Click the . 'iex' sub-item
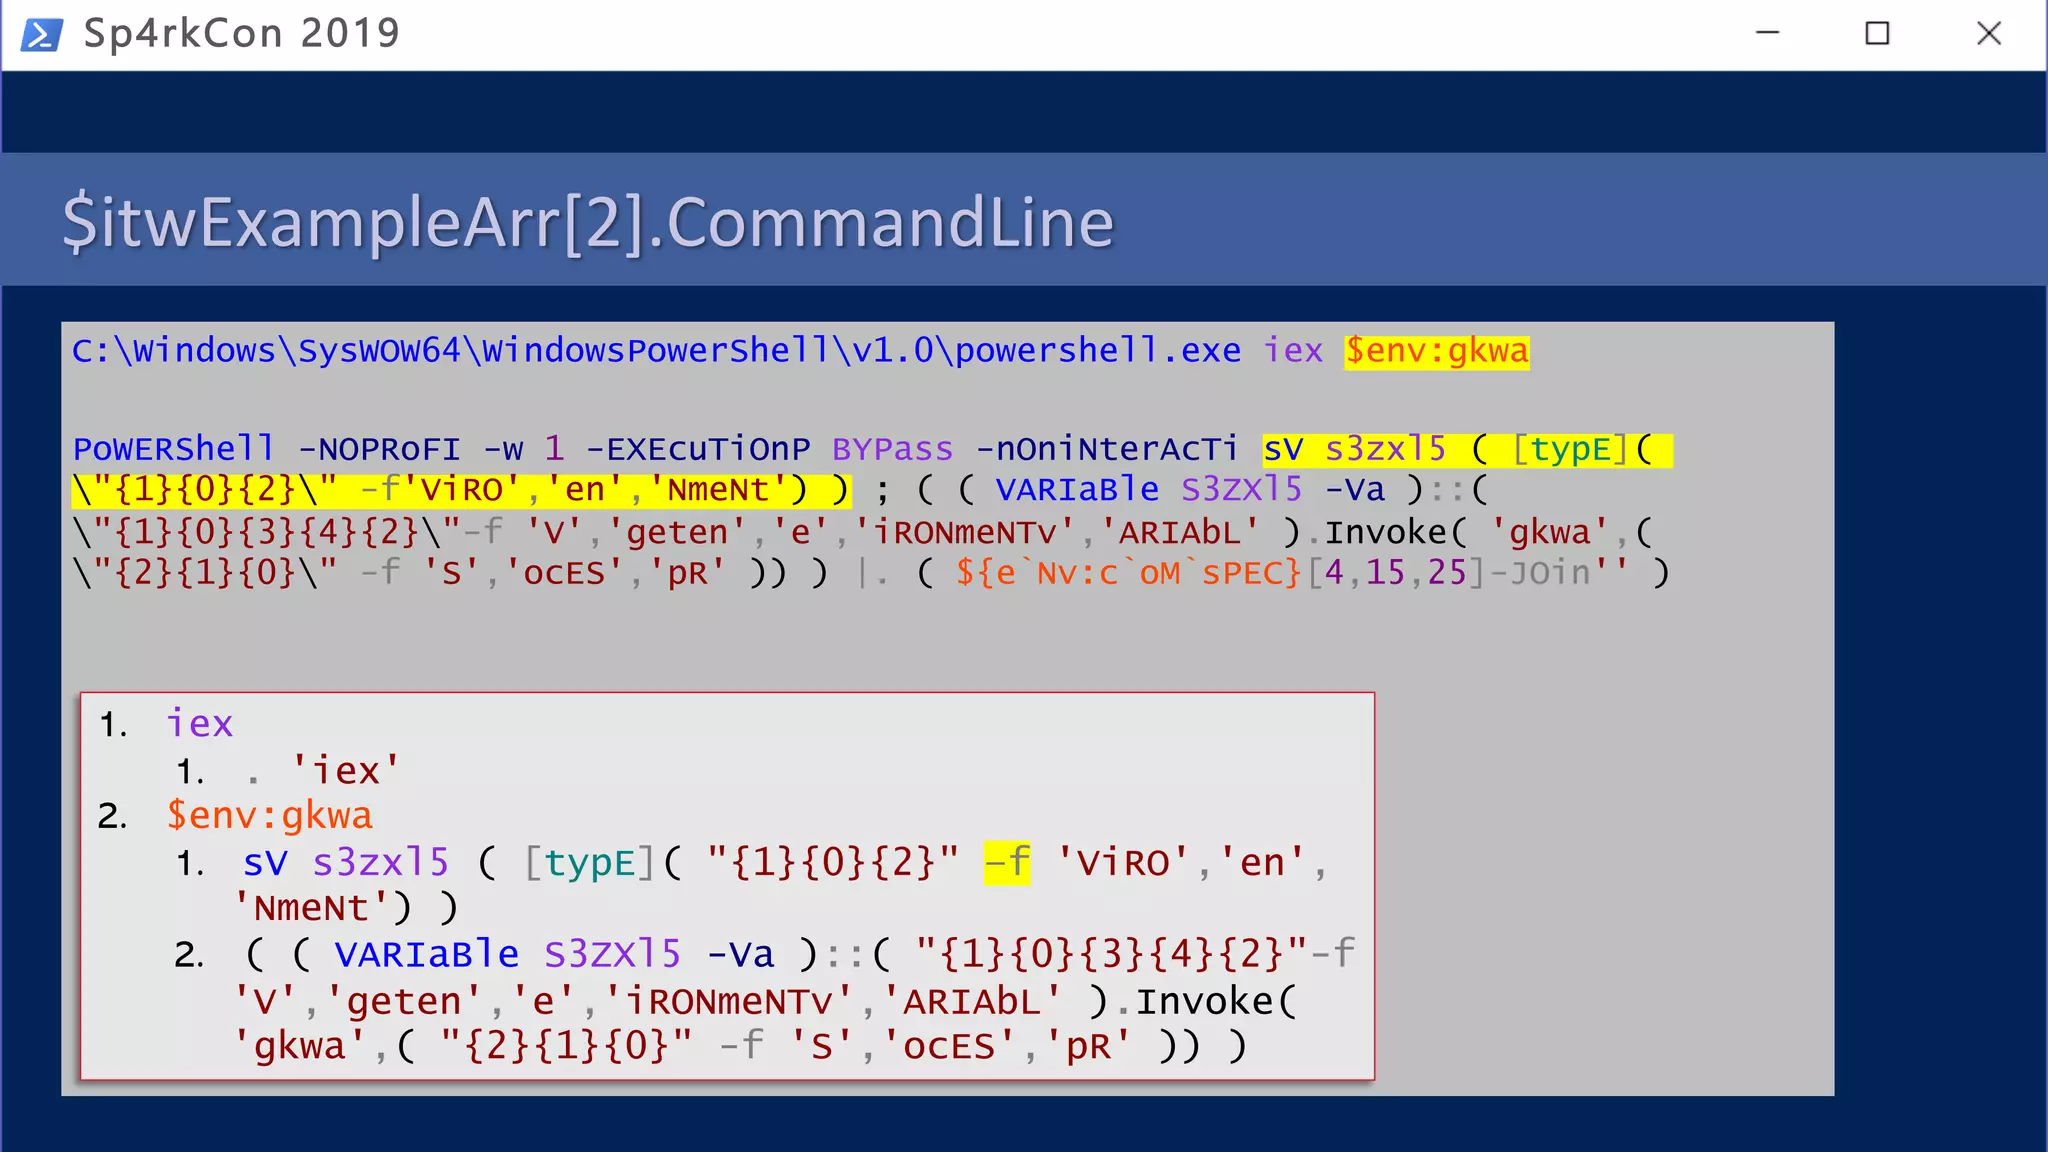2048x1152 pixels. (323, 771)
